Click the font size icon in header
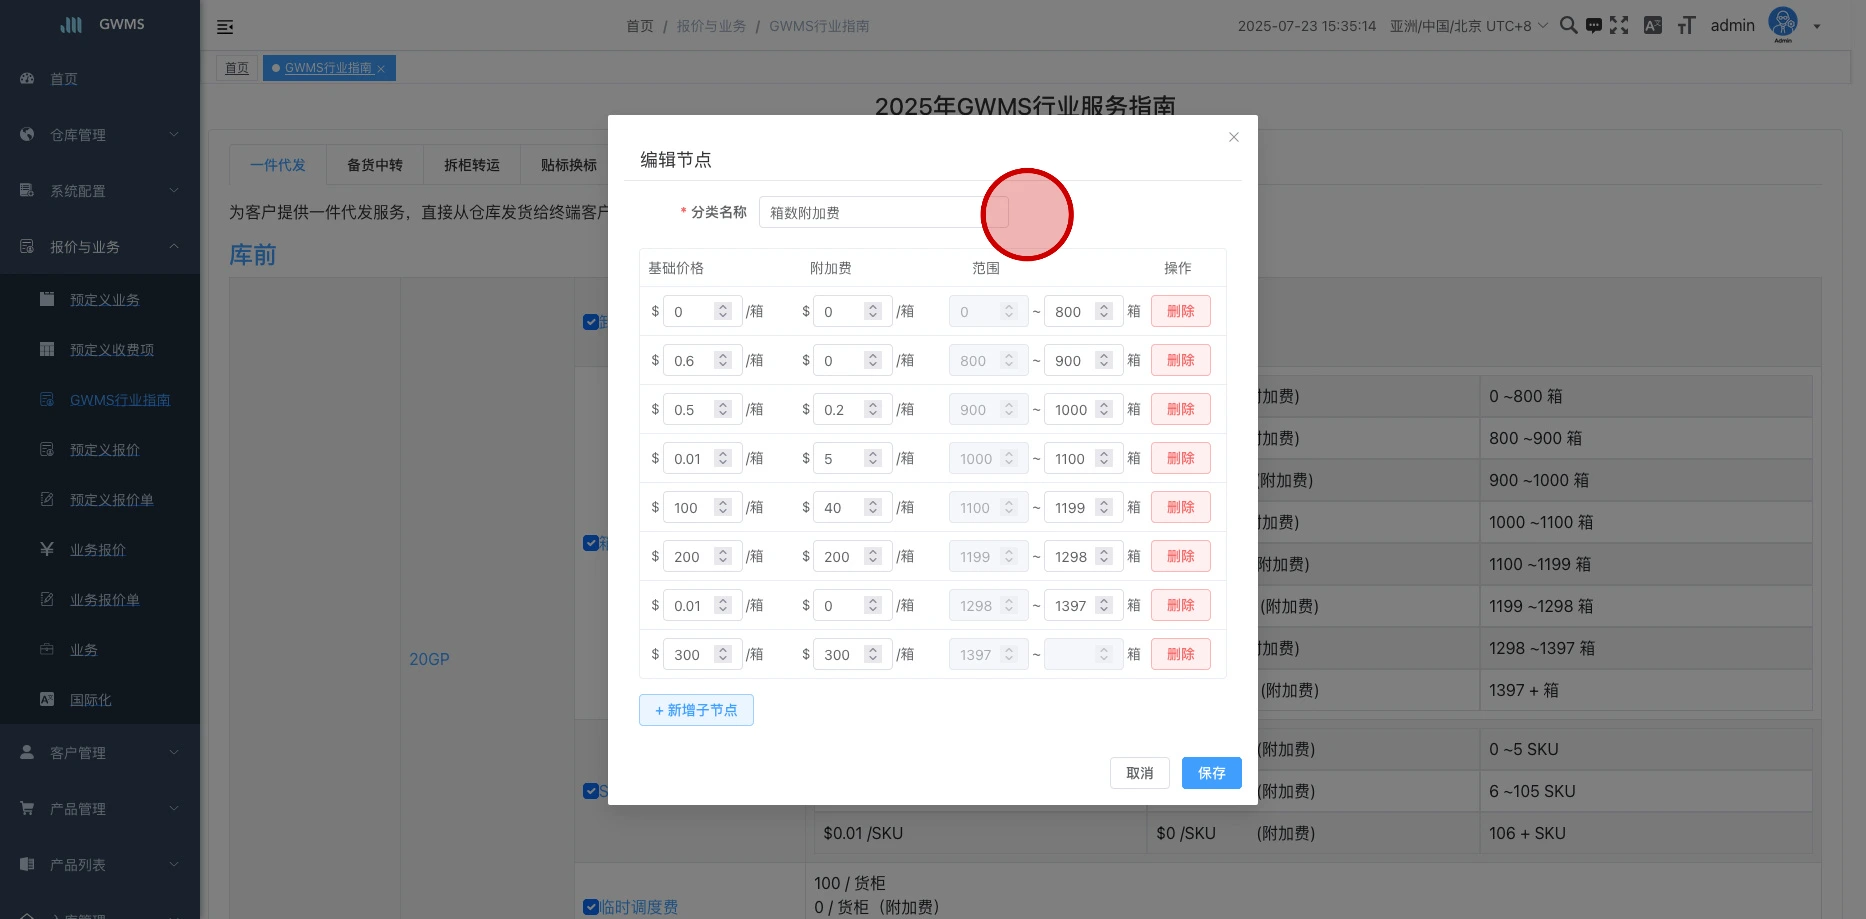 1686,26
